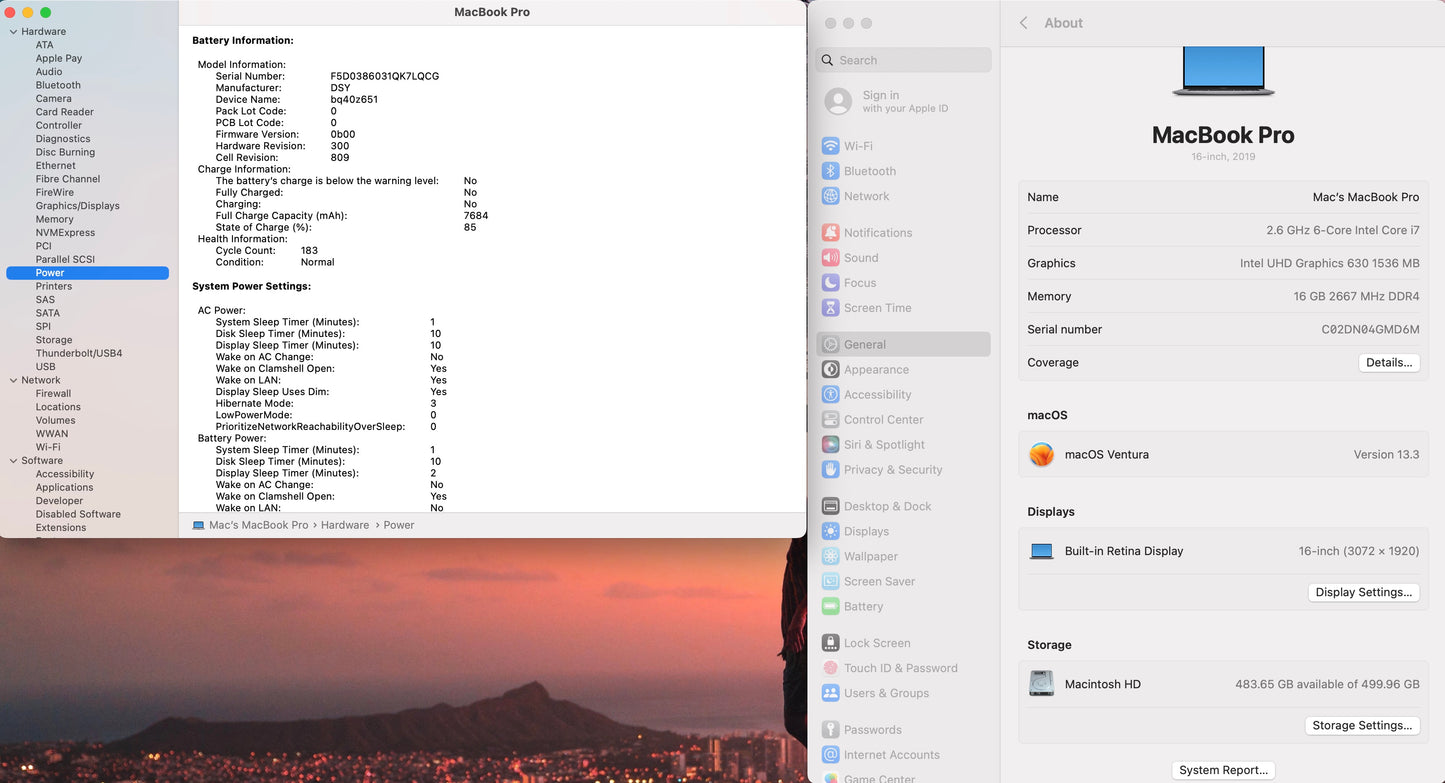Click the Storage Settings button
Viewport: 1445px width, 783px height.
point(1362,726)
